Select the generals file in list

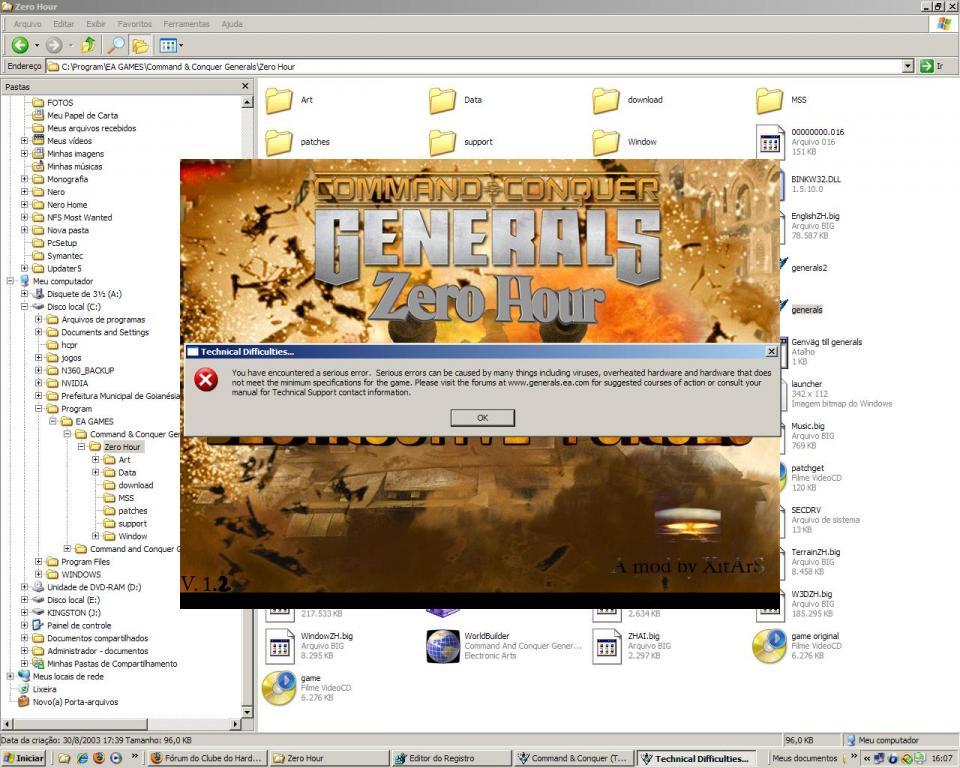click(806, 310)
